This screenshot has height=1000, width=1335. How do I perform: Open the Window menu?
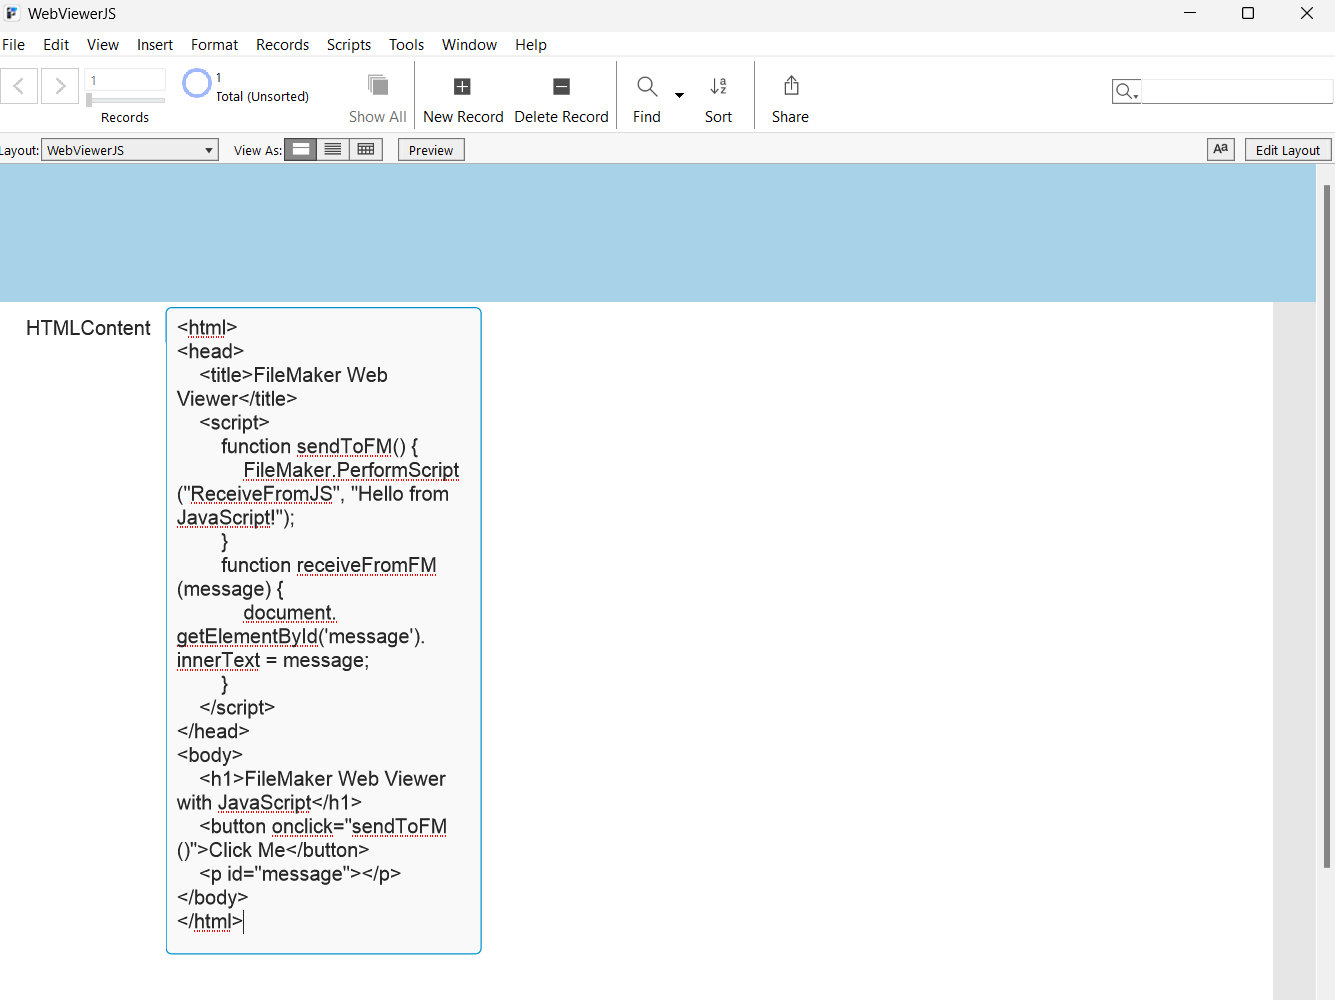[x=470, y=45]
